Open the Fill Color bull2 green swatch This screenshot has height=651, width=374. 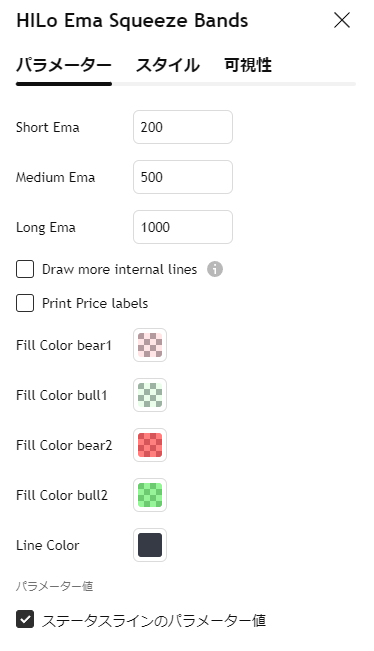[x=150, y=495]
